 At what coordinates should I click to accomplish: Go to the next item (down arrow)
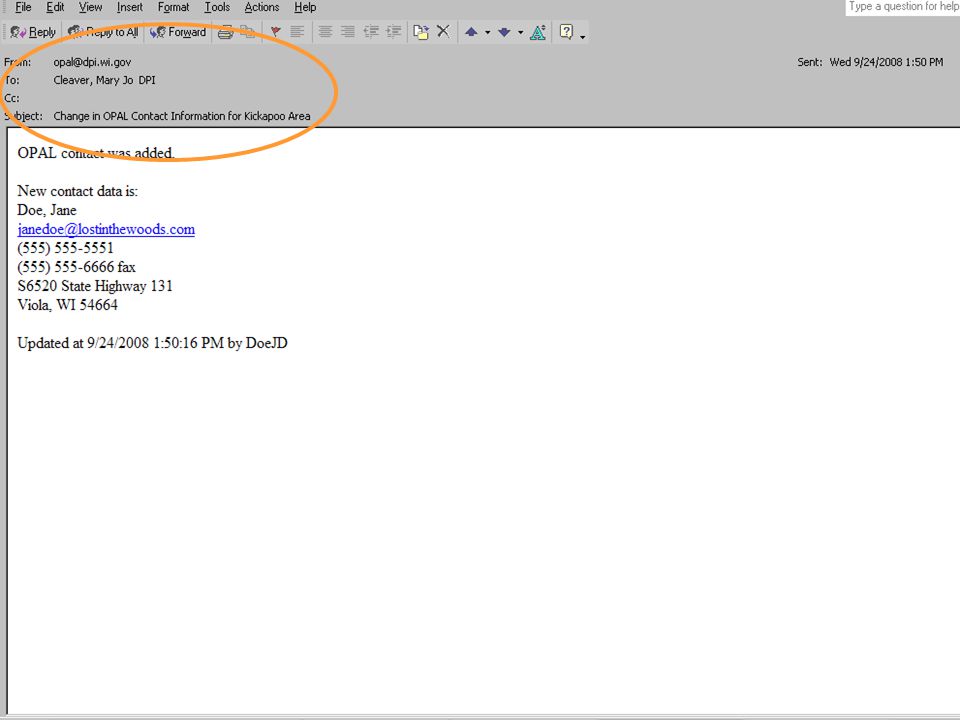pos(504,32)
